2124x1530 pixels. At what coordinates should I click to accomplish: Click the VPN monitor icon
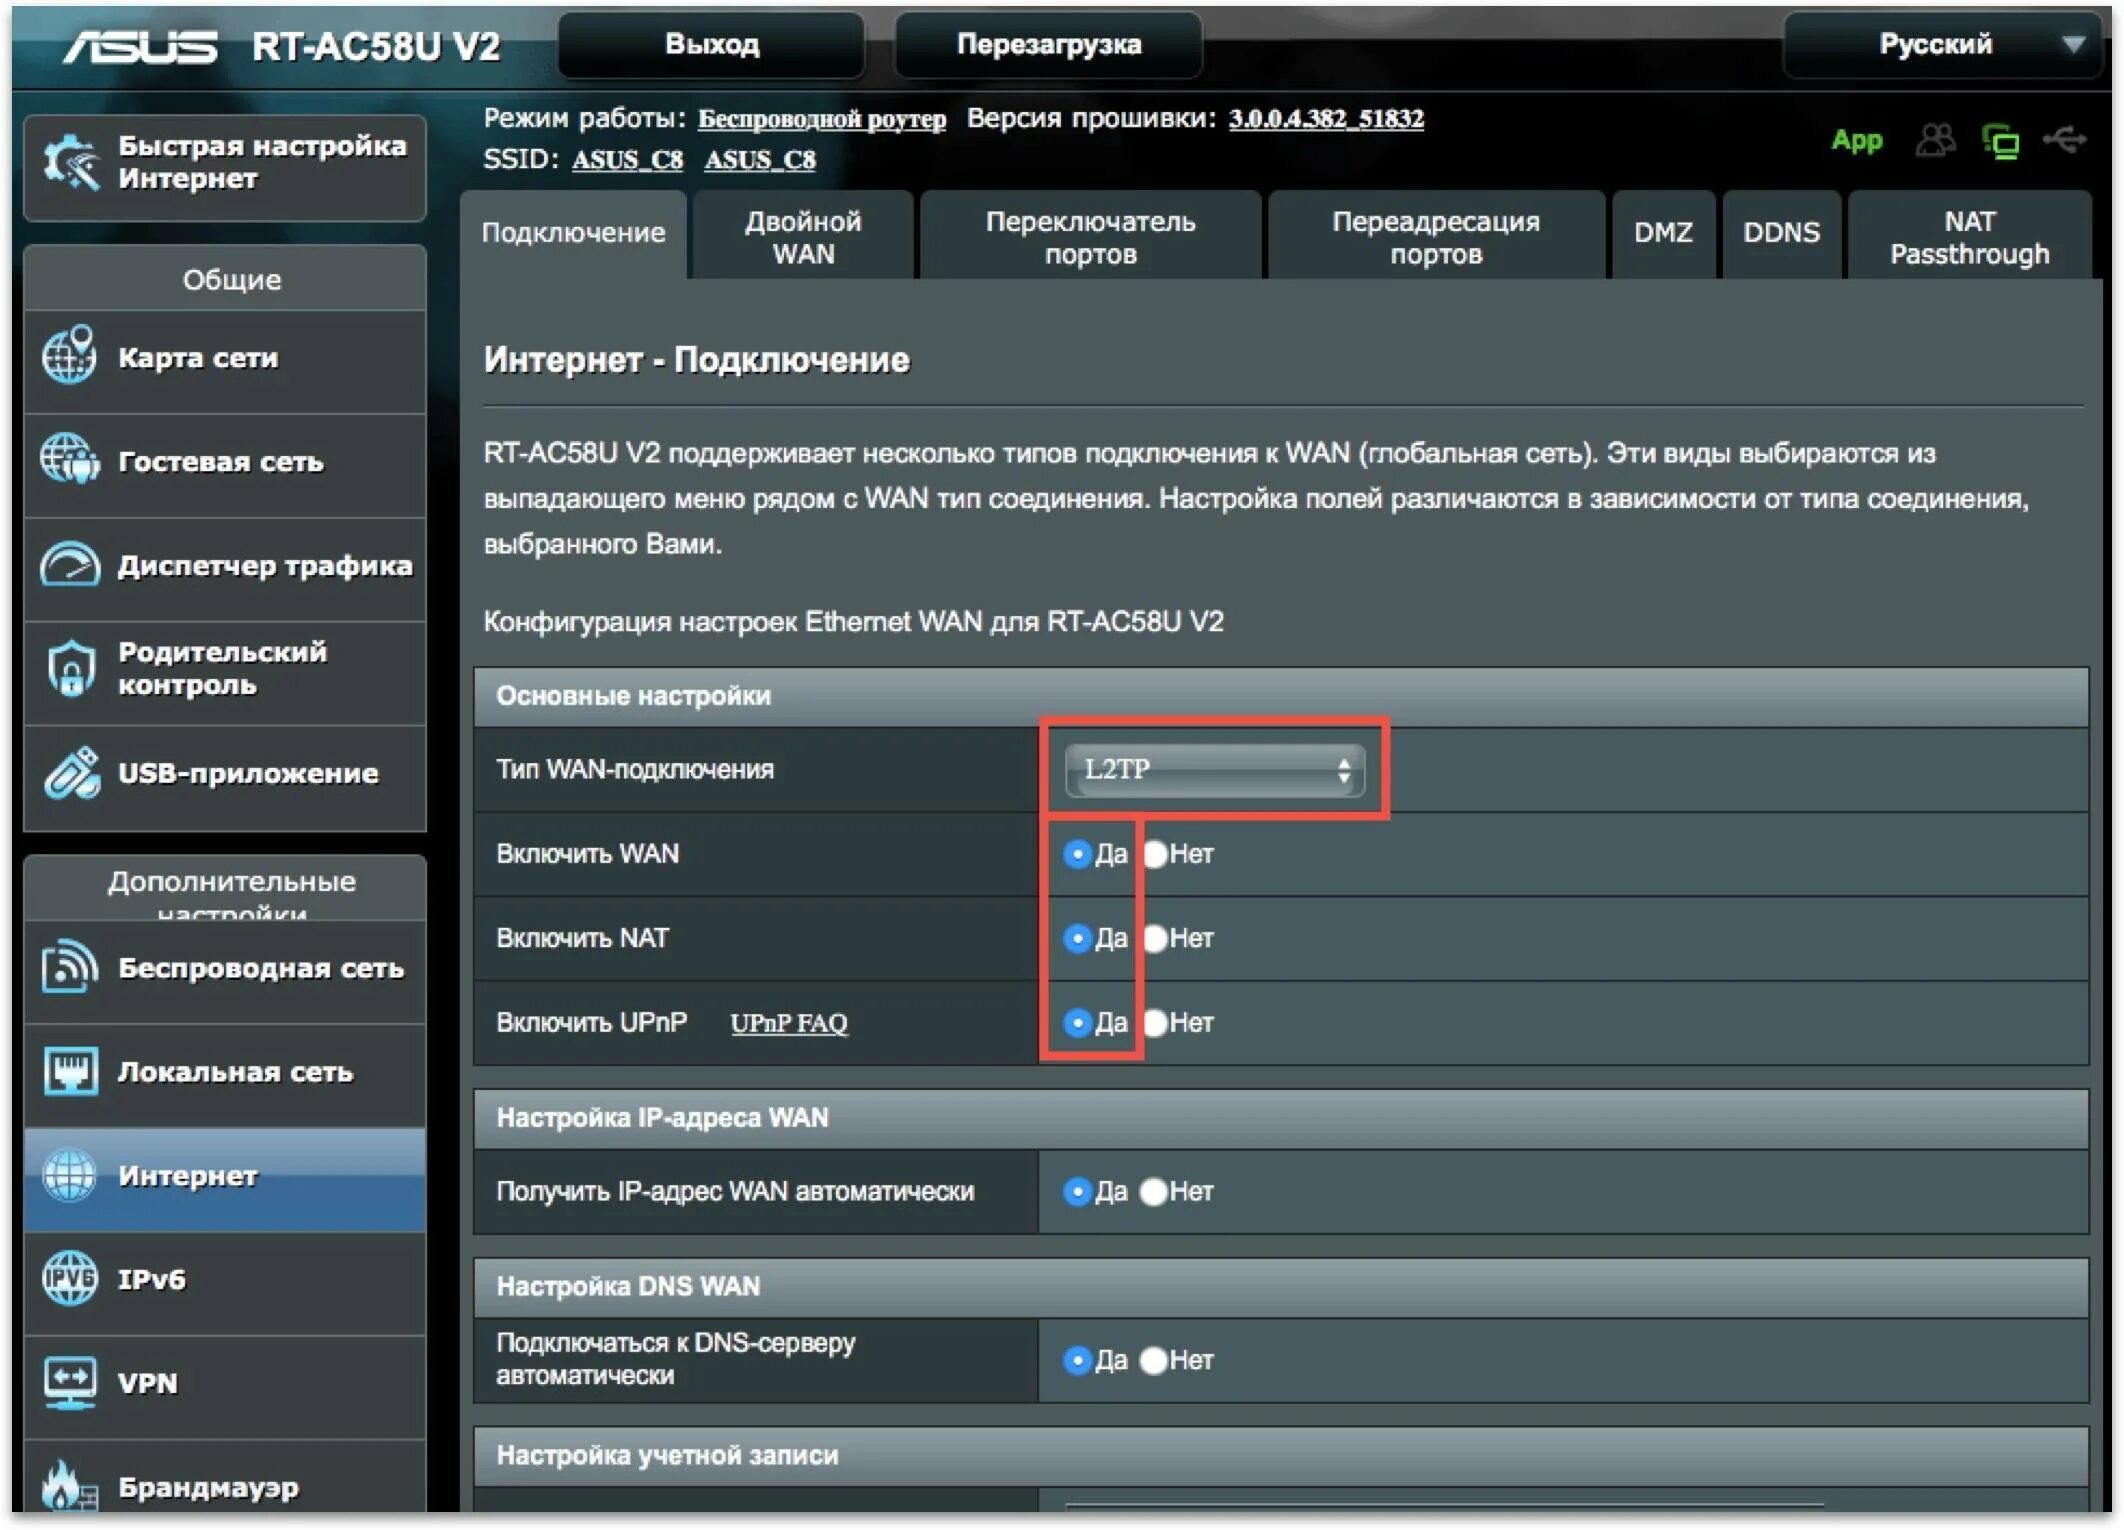click(70, 1383)
